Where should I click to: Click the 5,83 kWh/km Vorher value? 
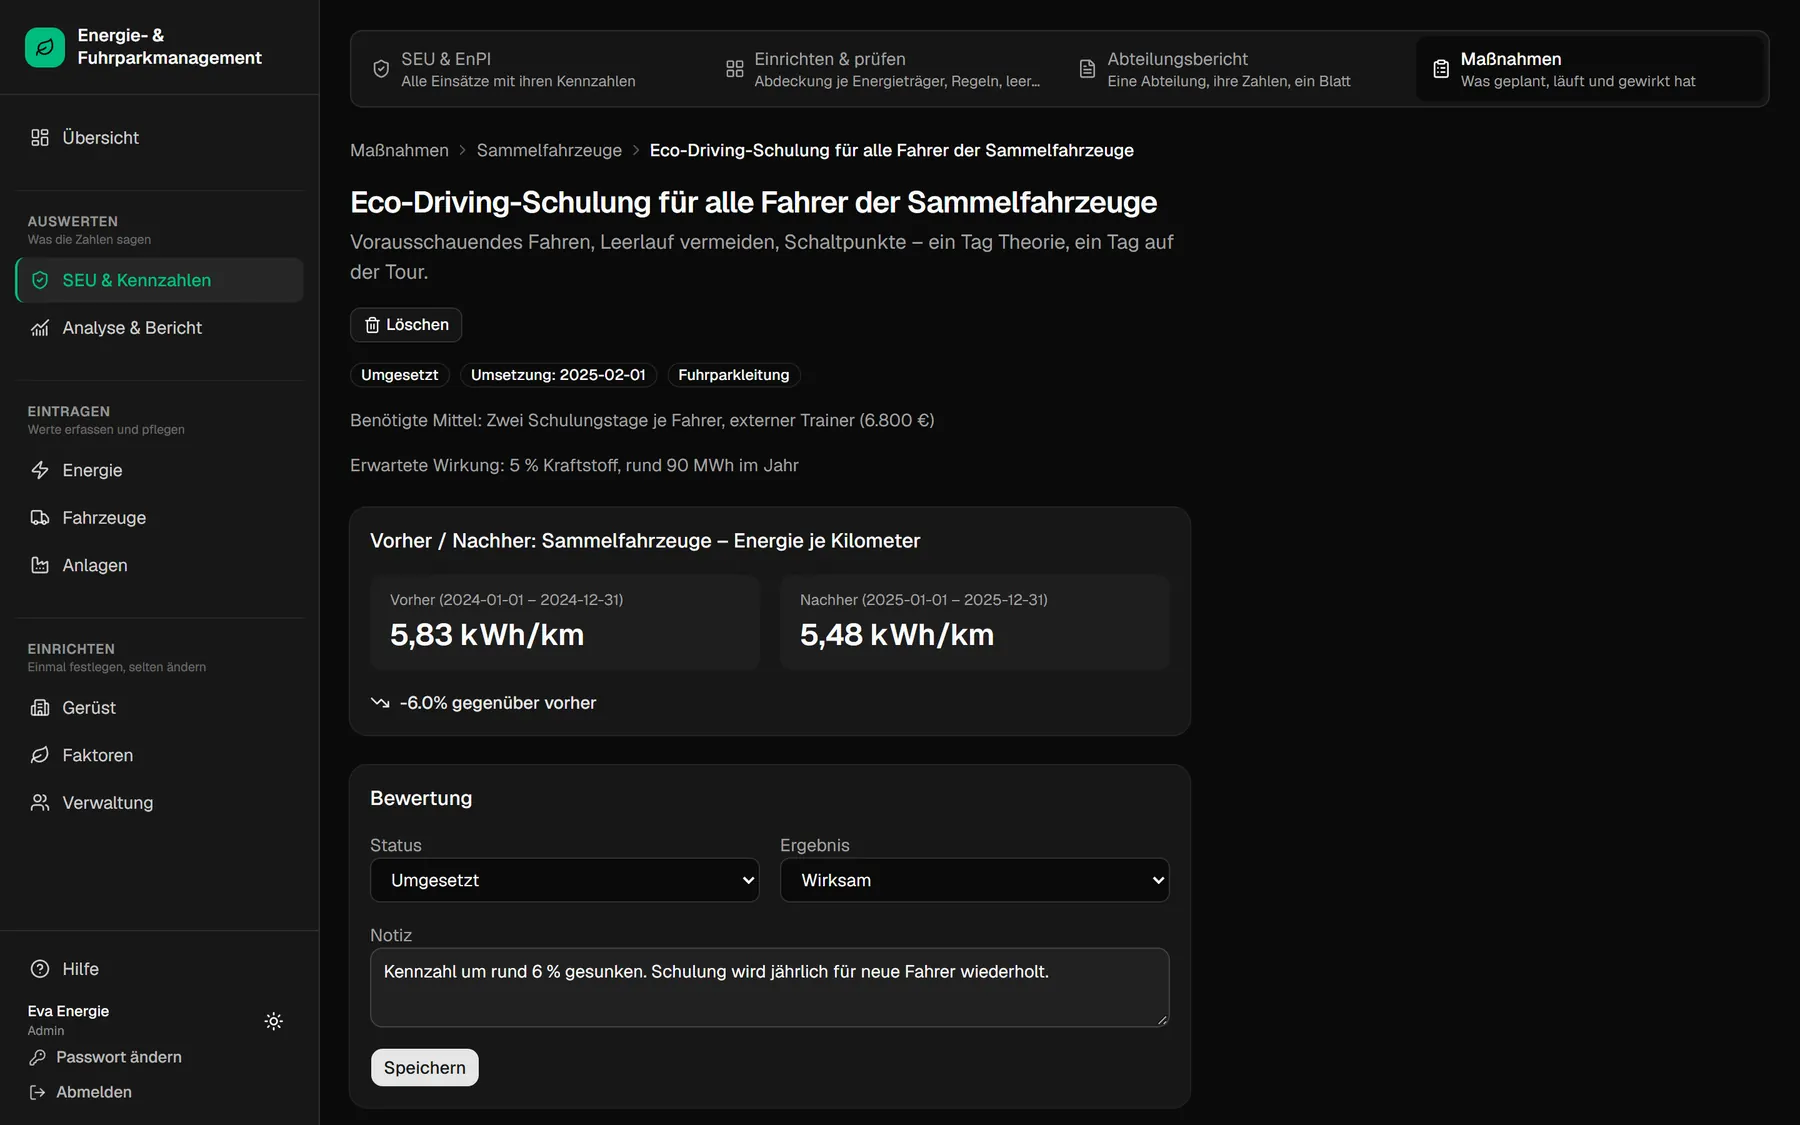tap(487, 635)
